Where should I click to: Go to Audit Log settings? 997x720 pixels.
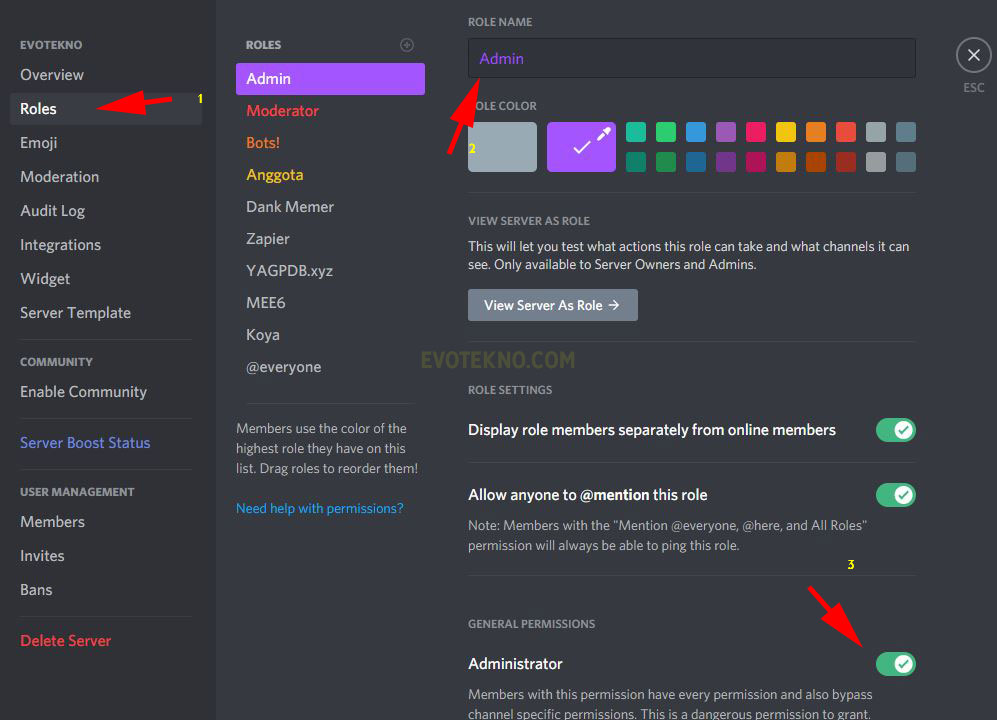[x=53, y=211]
